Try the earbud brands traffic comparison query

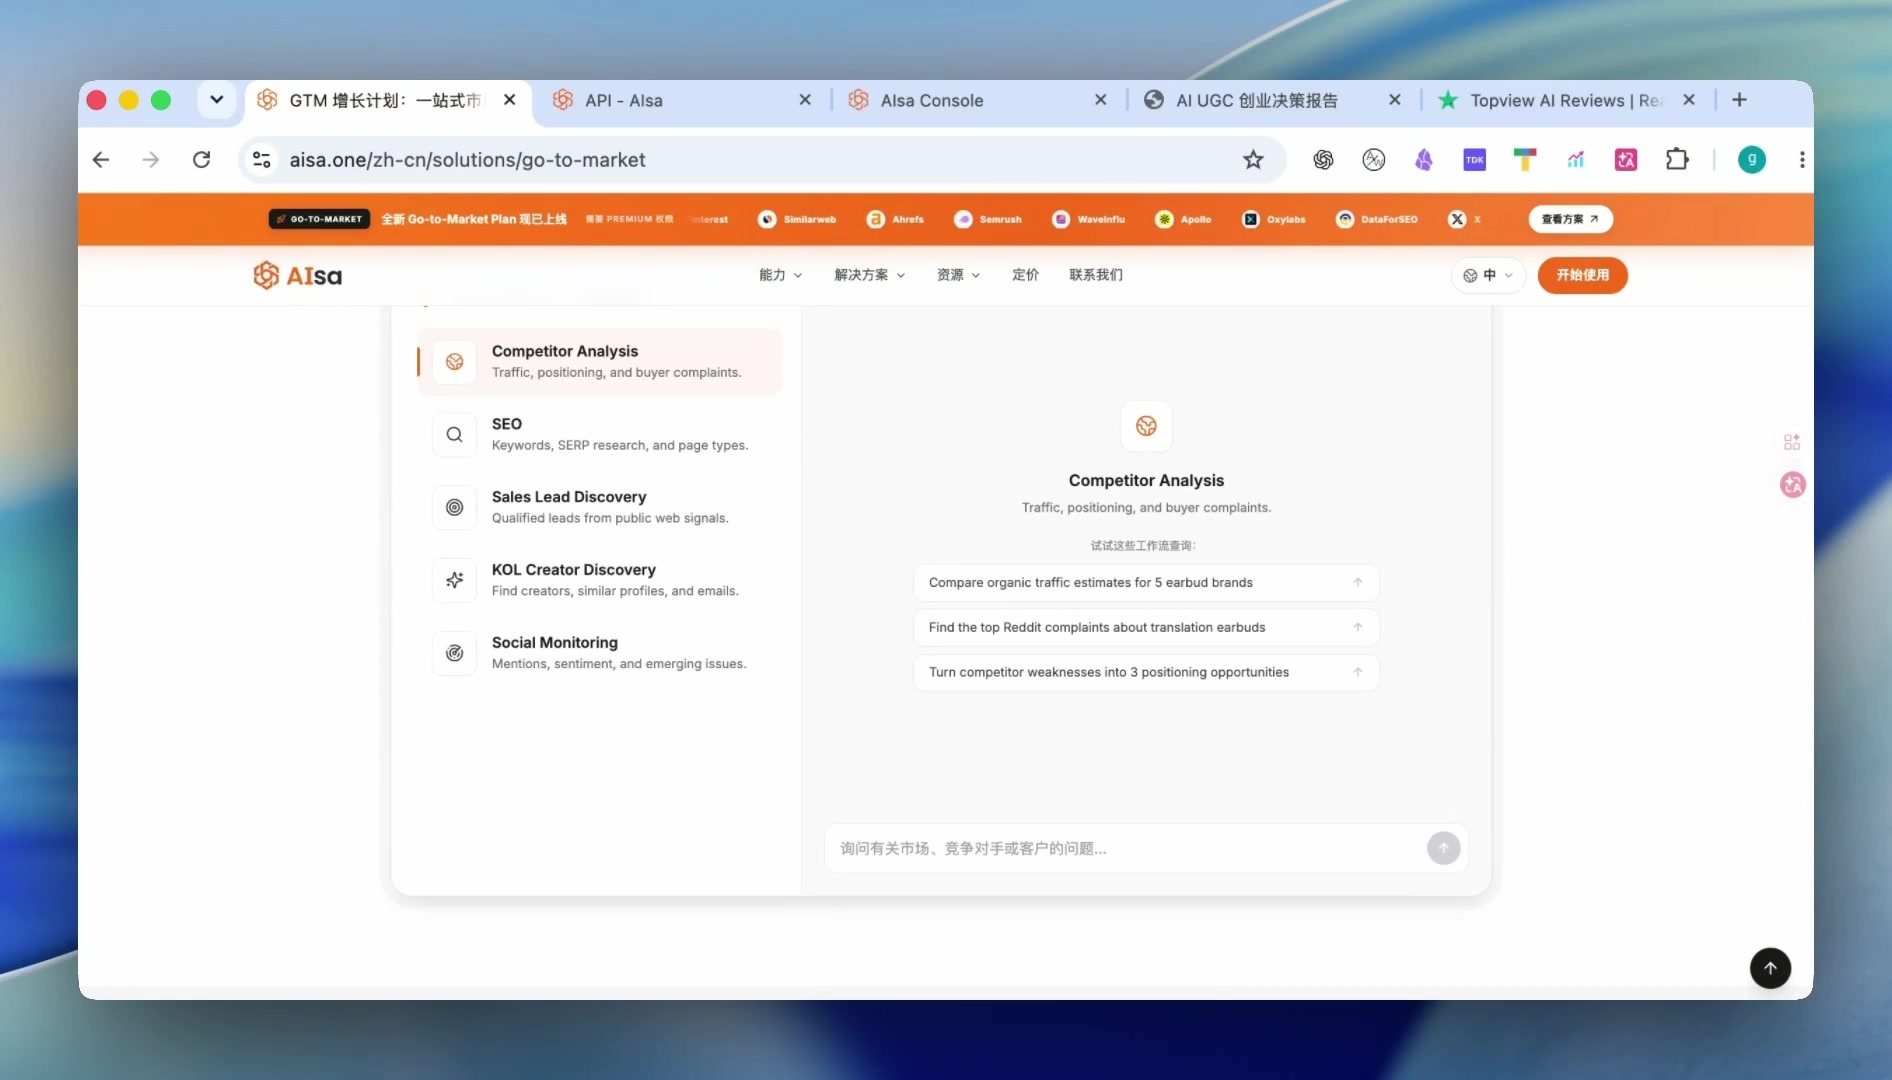point(1146,582)
